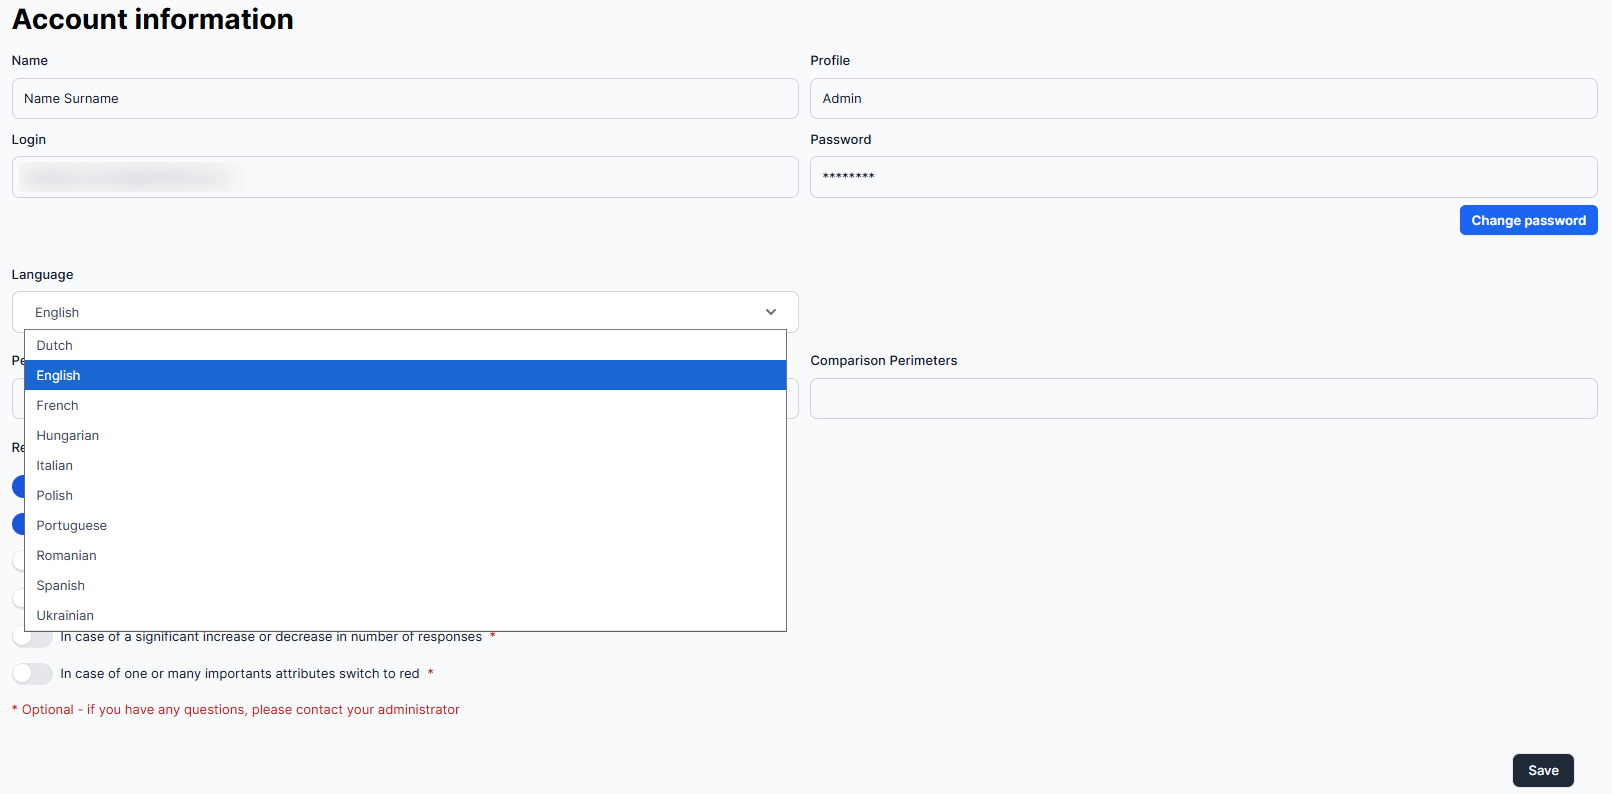
Task: Click the Profile field showing Admin
Action: (1203, 99)
